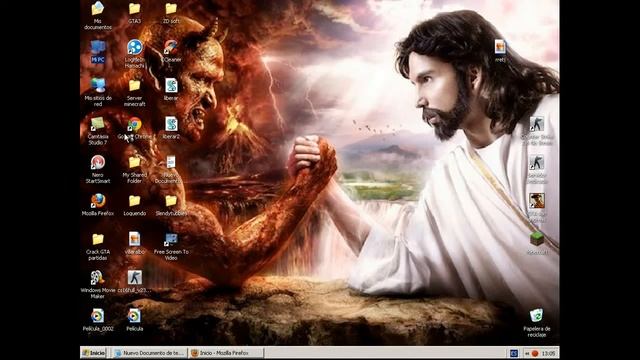Select the Pelicula_0002 video file
This screenshot has height=360, width=640.
[98, 320]
